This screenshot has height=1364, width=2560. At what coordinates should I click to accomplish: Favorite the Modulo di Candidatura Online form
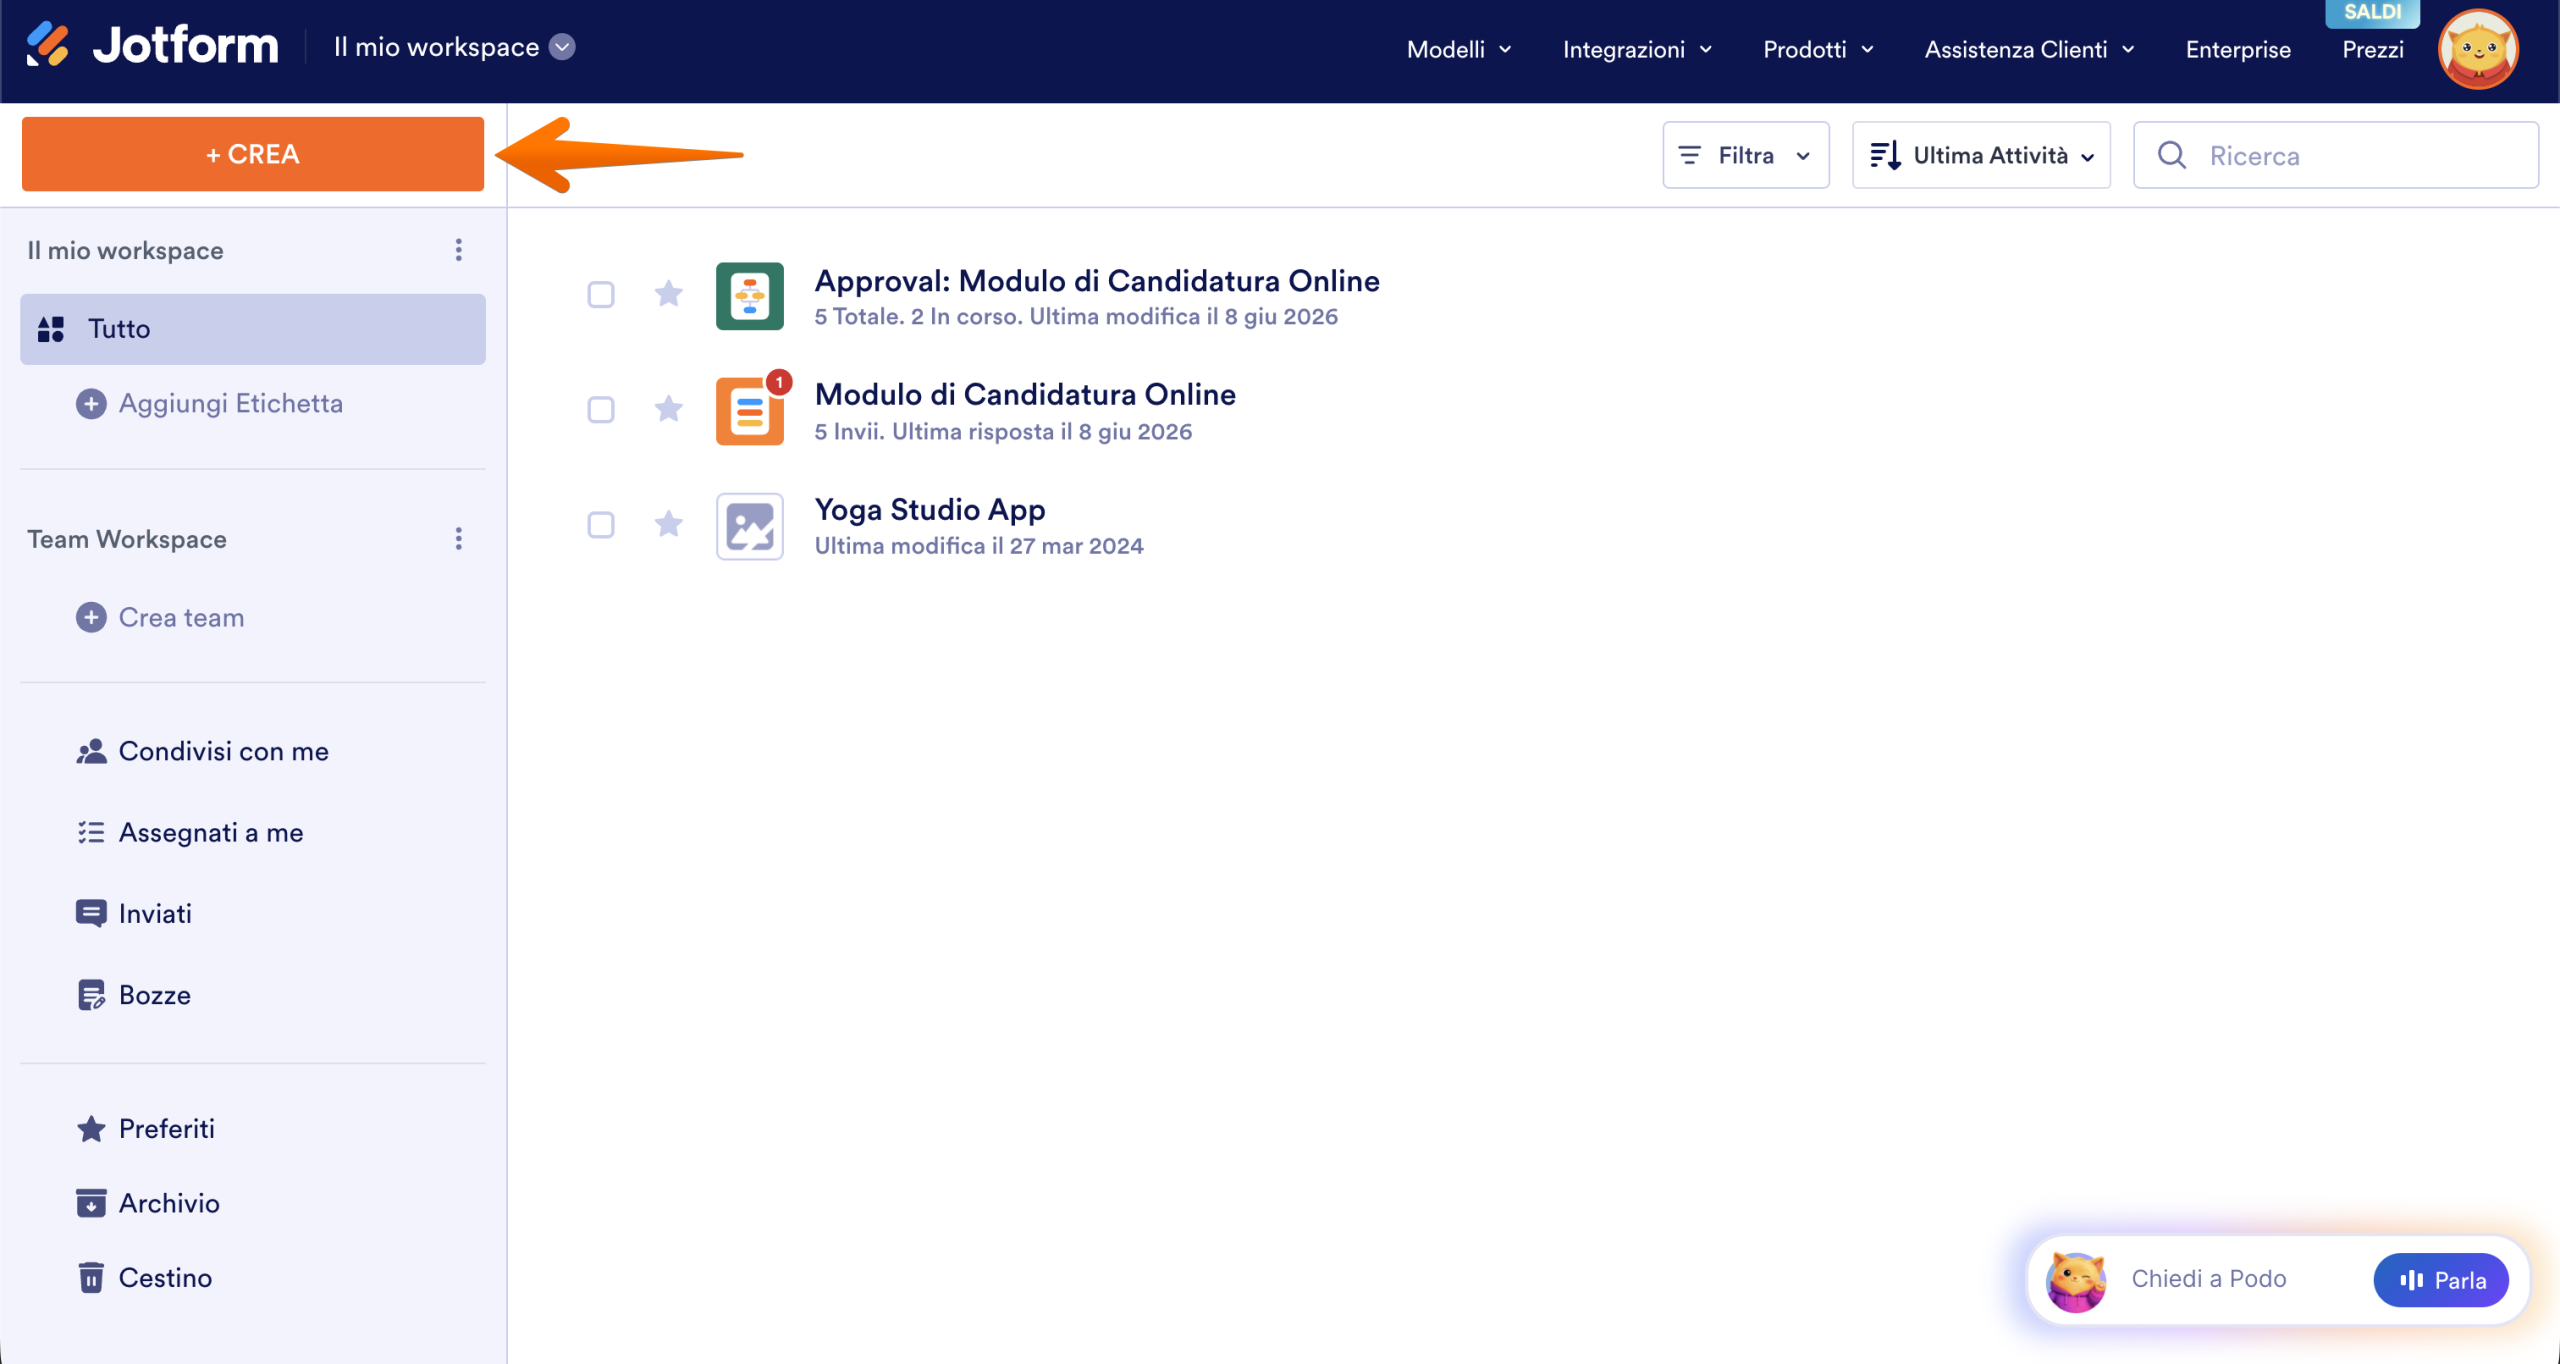[x=669, y=409]
